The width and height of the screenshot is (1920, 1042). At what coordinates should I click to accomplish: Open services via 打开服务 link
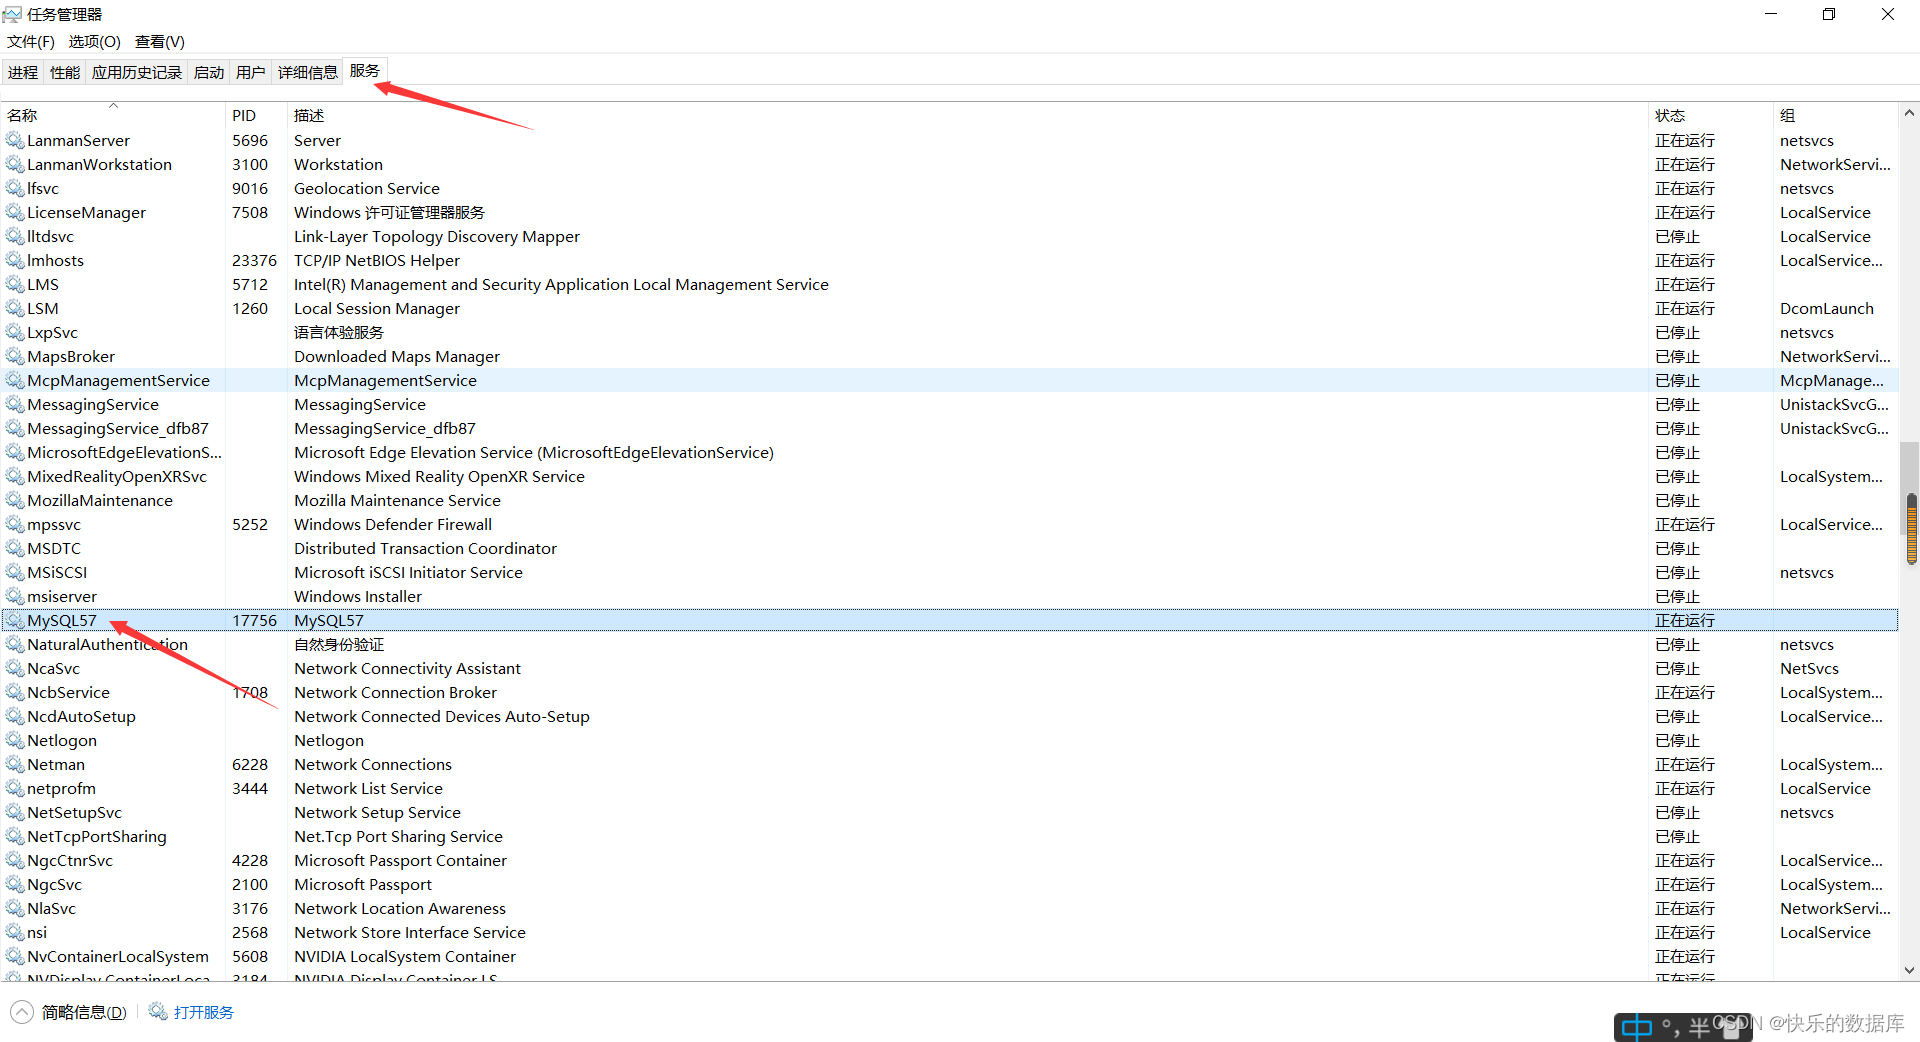tap(204, 1012)
